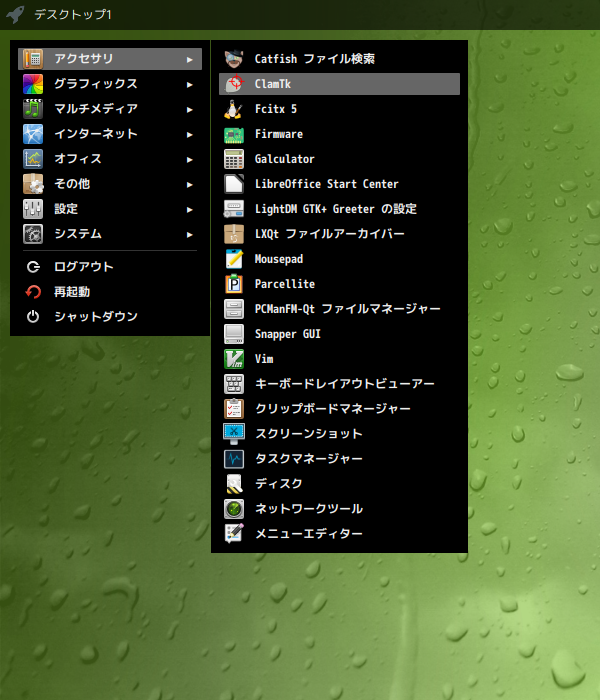
Task: Open Snapper GUI label
Action: coord(288,334)
